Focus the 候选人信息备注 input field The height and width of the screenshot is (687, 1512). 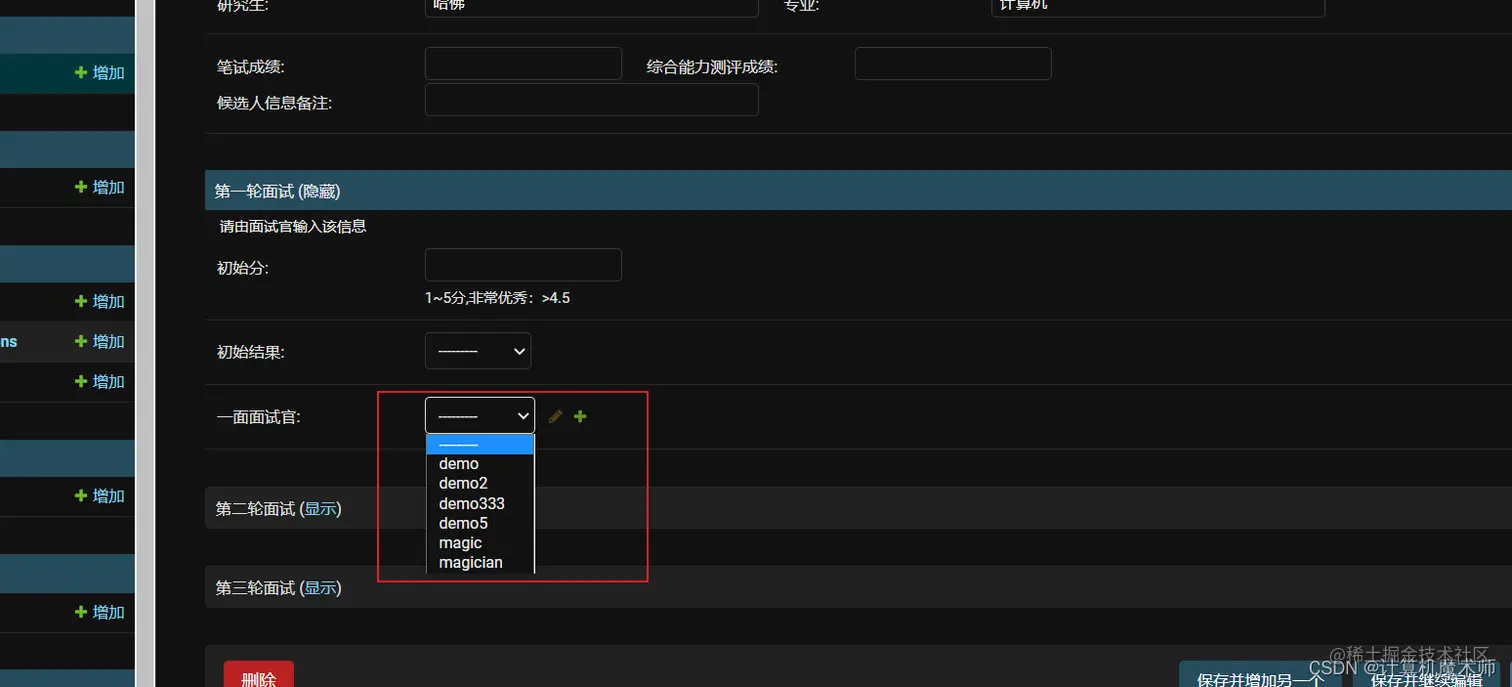point(591,100)
